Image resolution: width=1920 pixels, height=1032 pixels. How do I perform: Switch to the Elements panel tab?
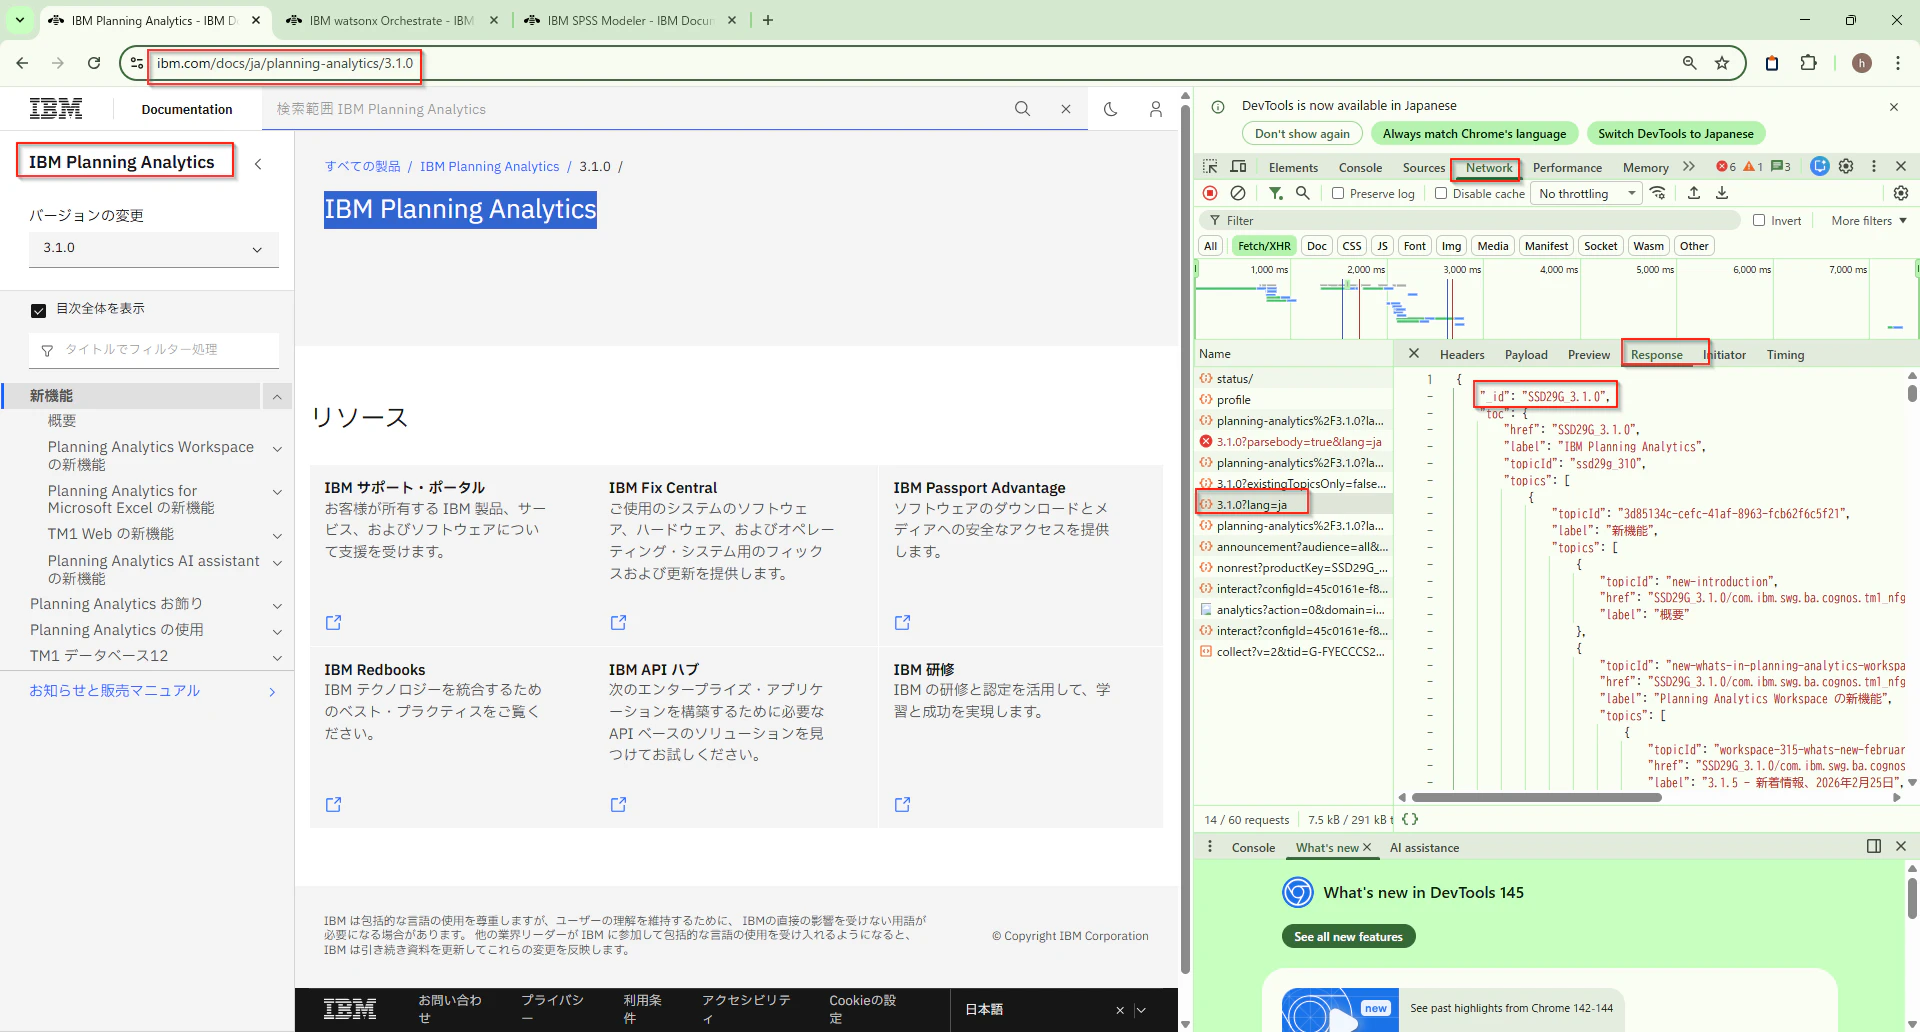(x=1293, y=168)
